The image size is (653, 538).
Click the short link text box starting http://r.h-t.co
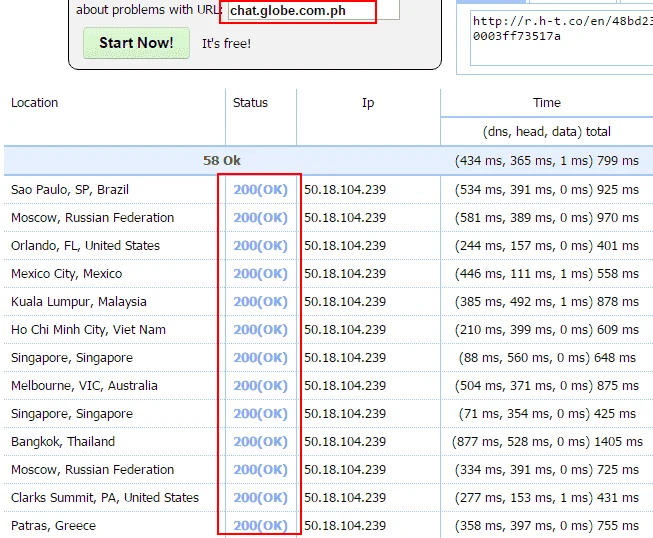[561, 38]
